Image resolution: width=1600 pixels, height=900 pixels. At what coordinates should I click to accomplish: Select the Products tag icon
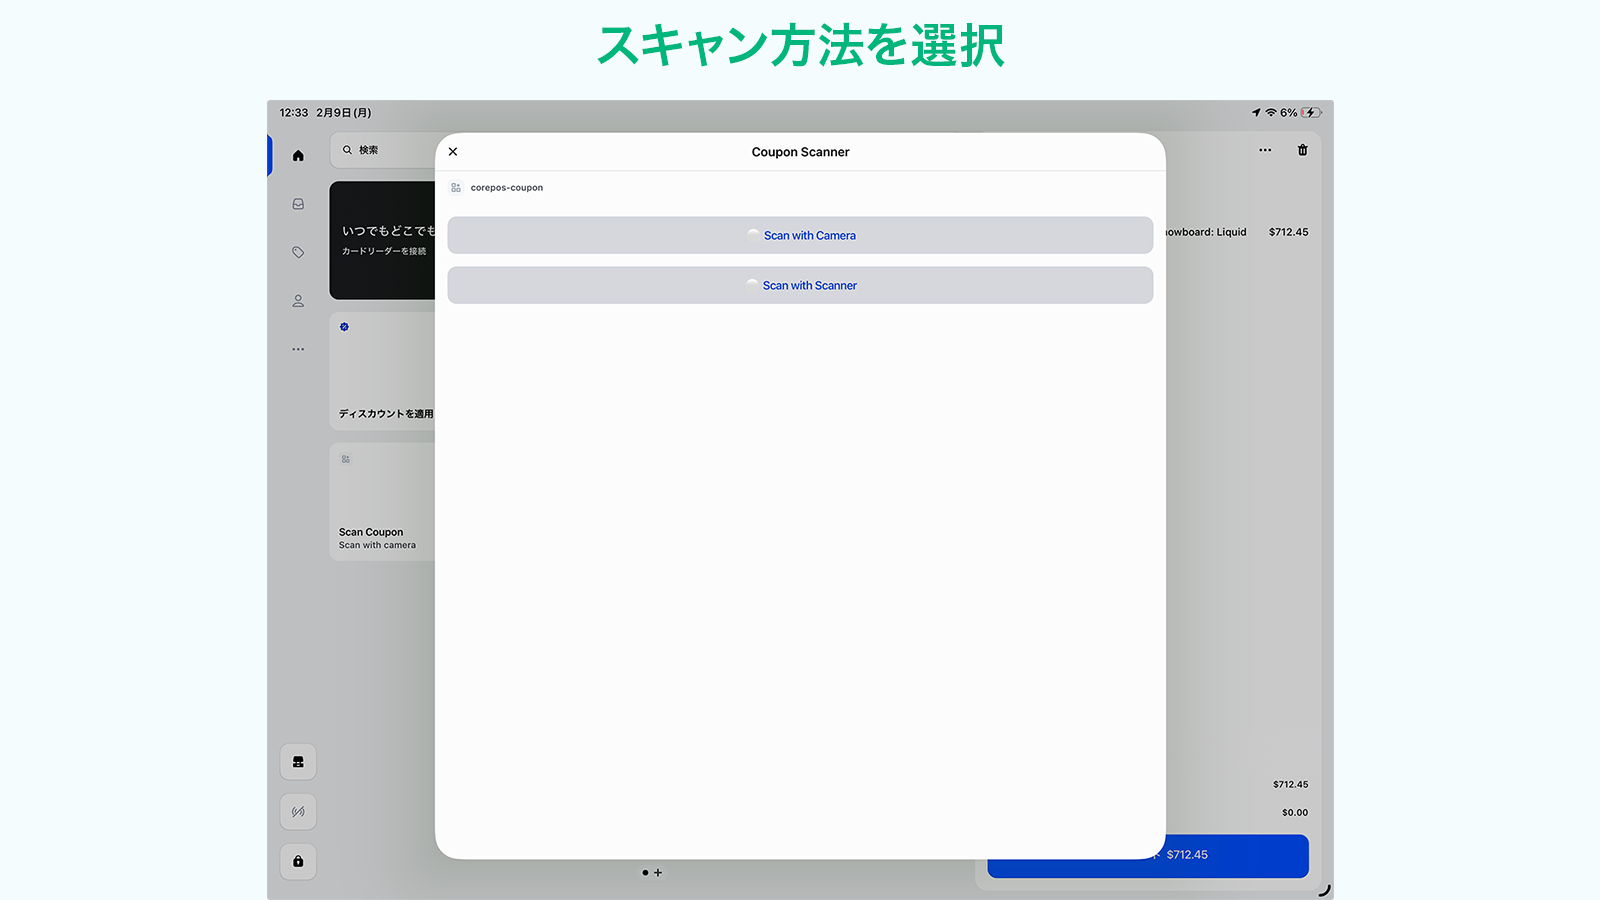click(x=297, y=252)
